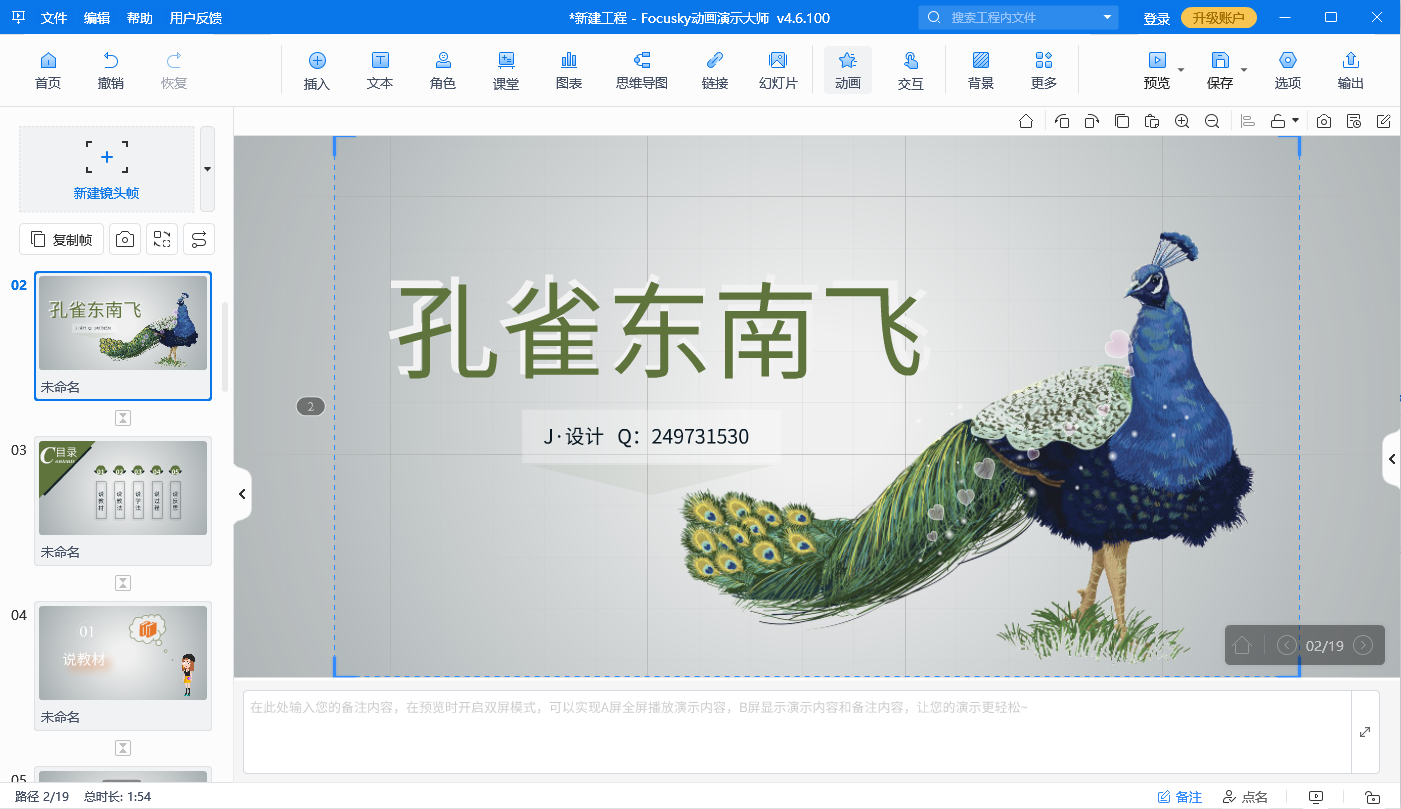Click the align objects icon
This screenshot has width=1401, height=809.
tap(1248, 121)
